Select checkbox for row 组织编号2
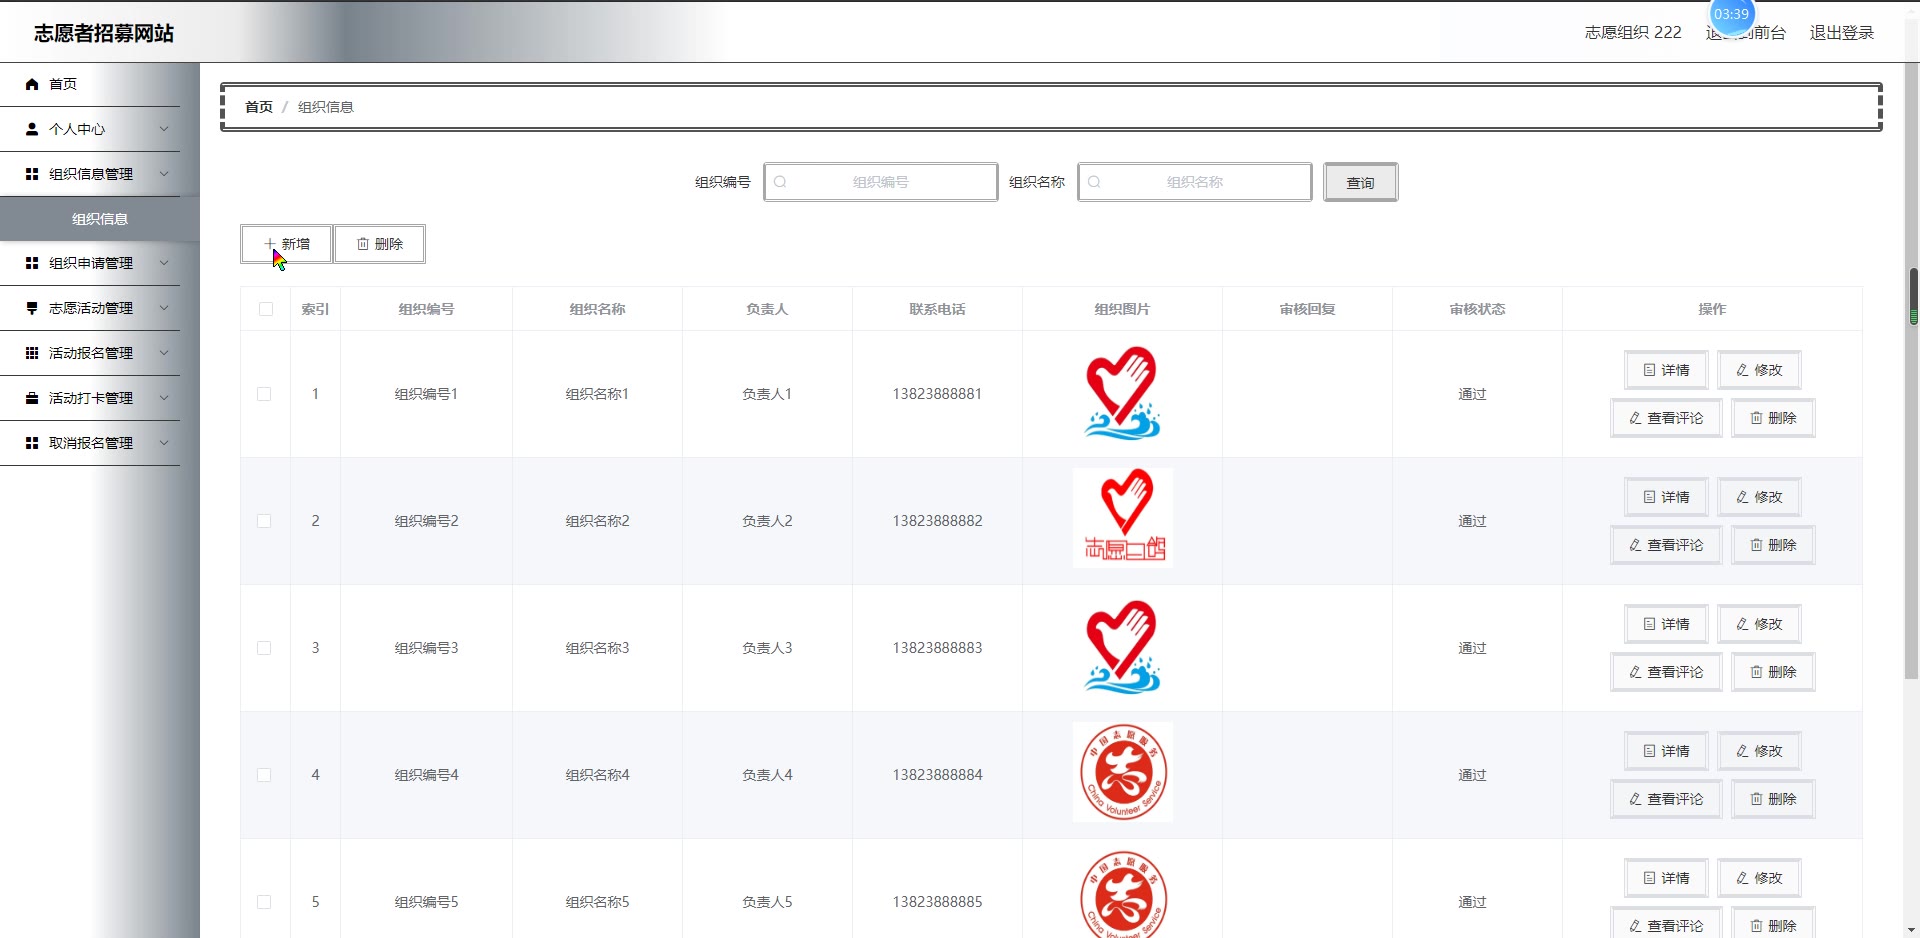Image resolution: width=1920 pixels, height=938 pixels. point(264,521)
